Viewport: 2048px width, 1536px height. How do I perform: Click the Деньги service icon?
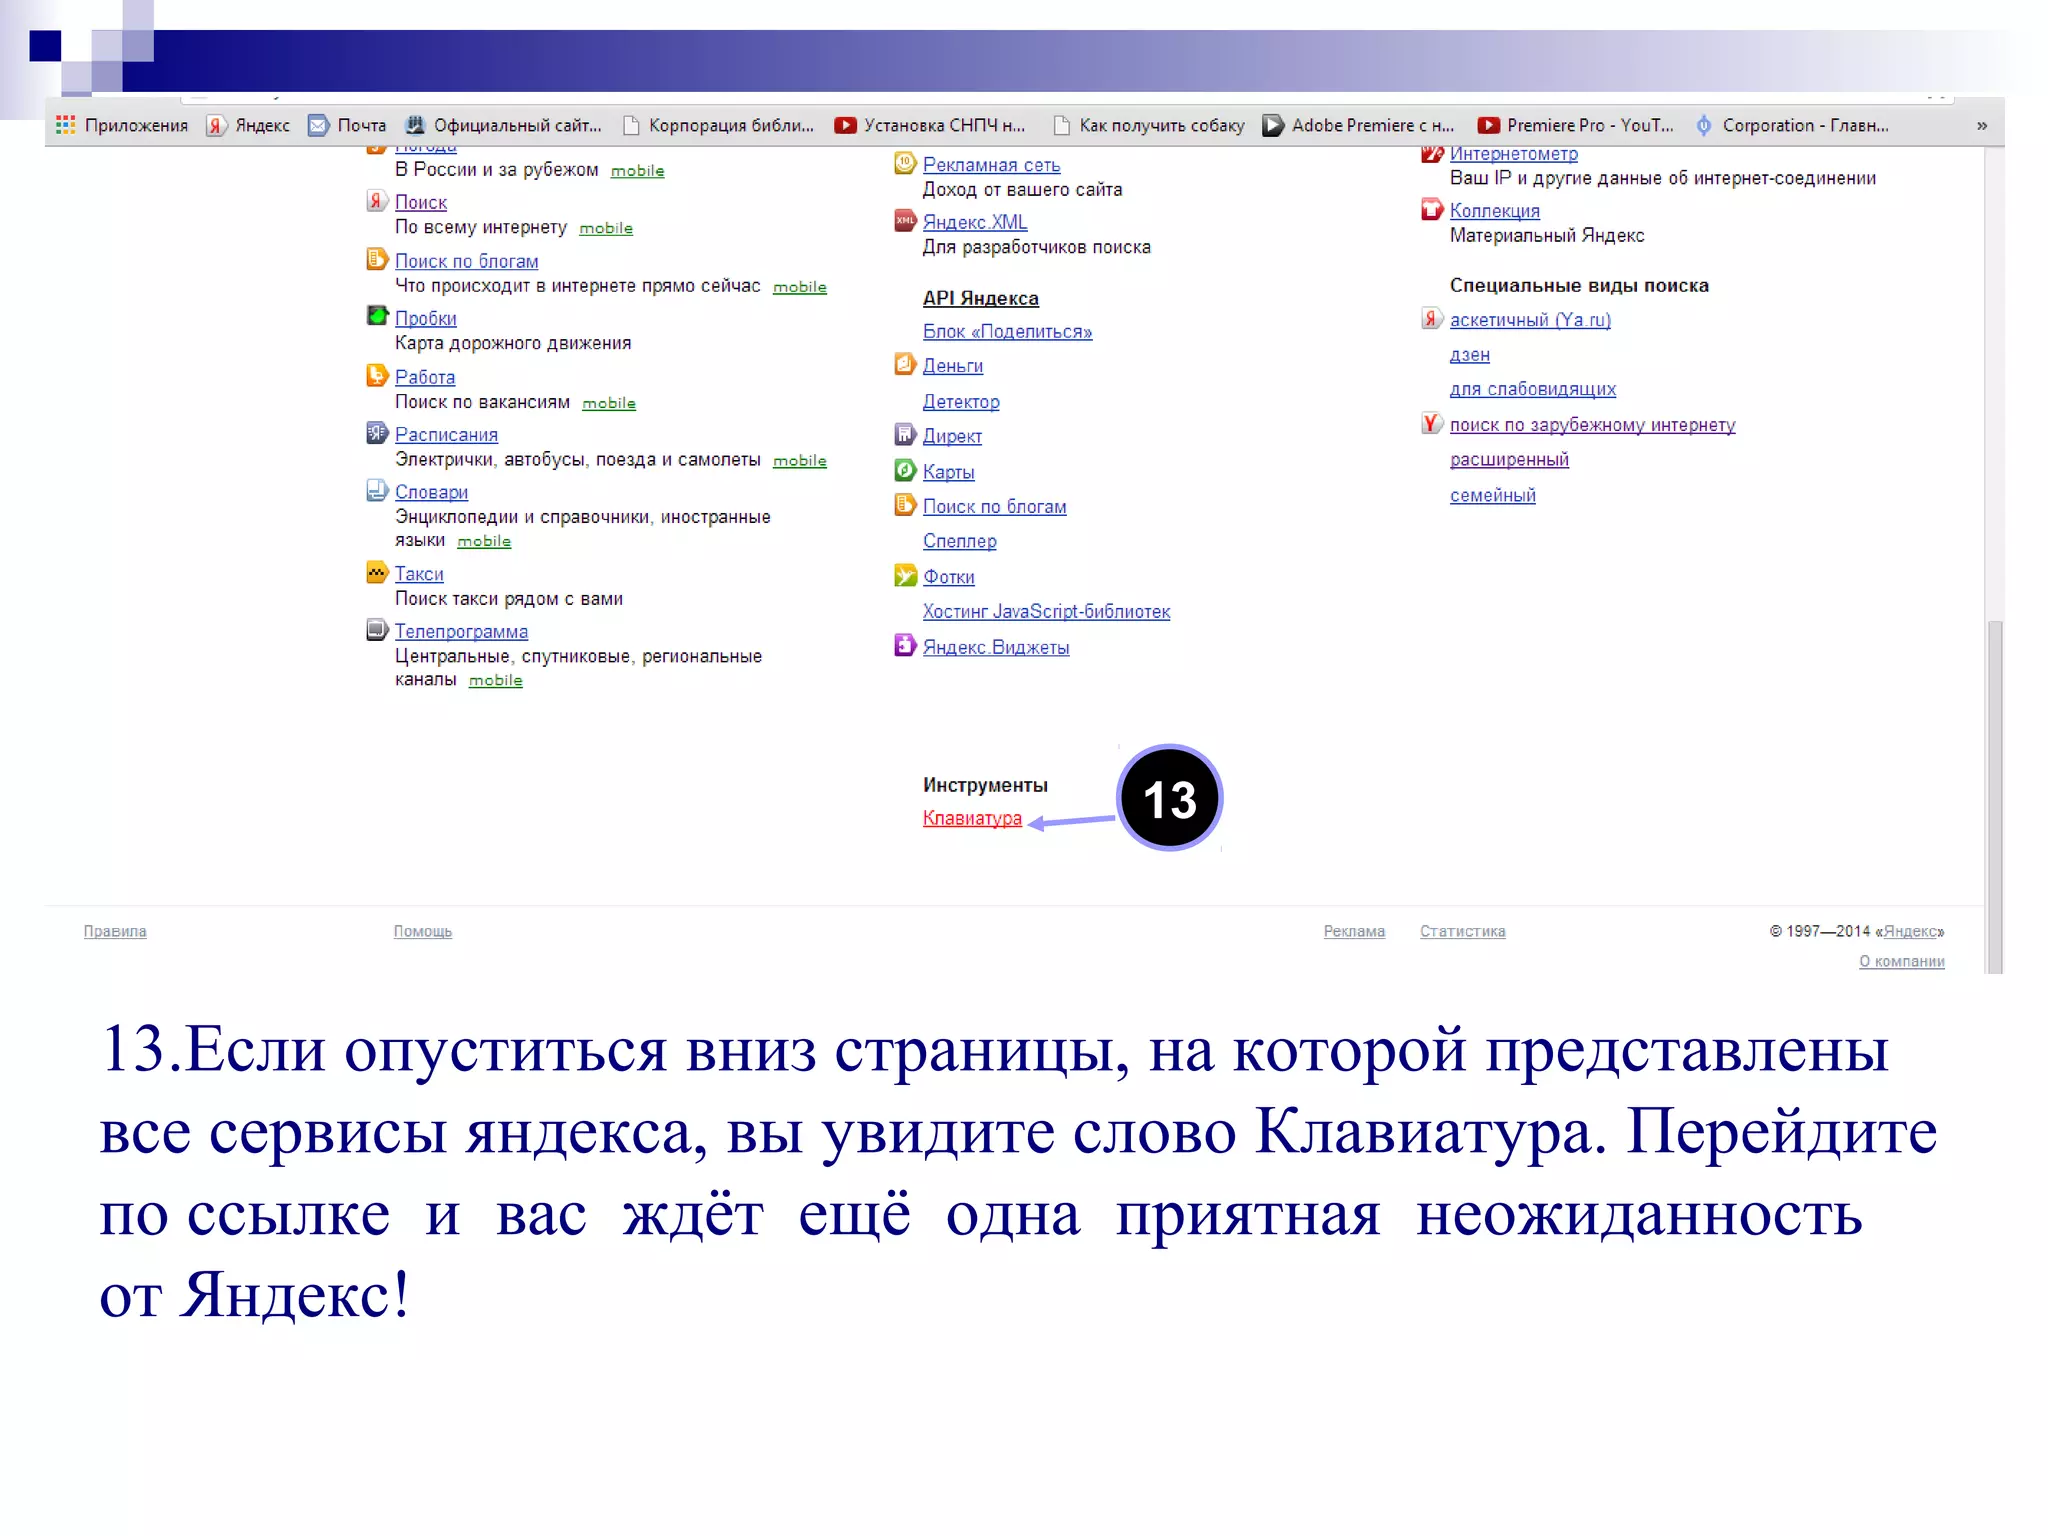click(x=905, y=364)
